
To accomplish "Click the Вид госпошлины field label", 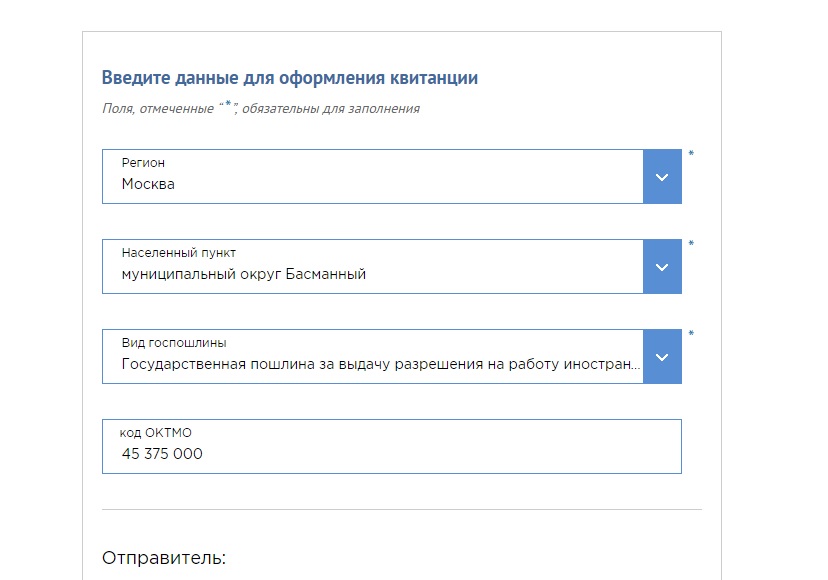I will 174,342.
